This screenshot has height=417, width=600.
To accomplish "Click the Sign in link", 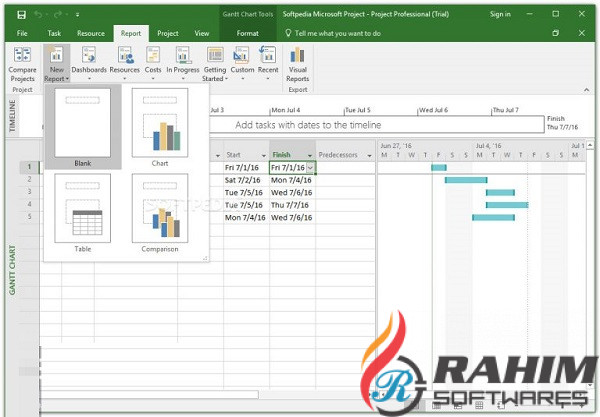I will tap(500, 15).
